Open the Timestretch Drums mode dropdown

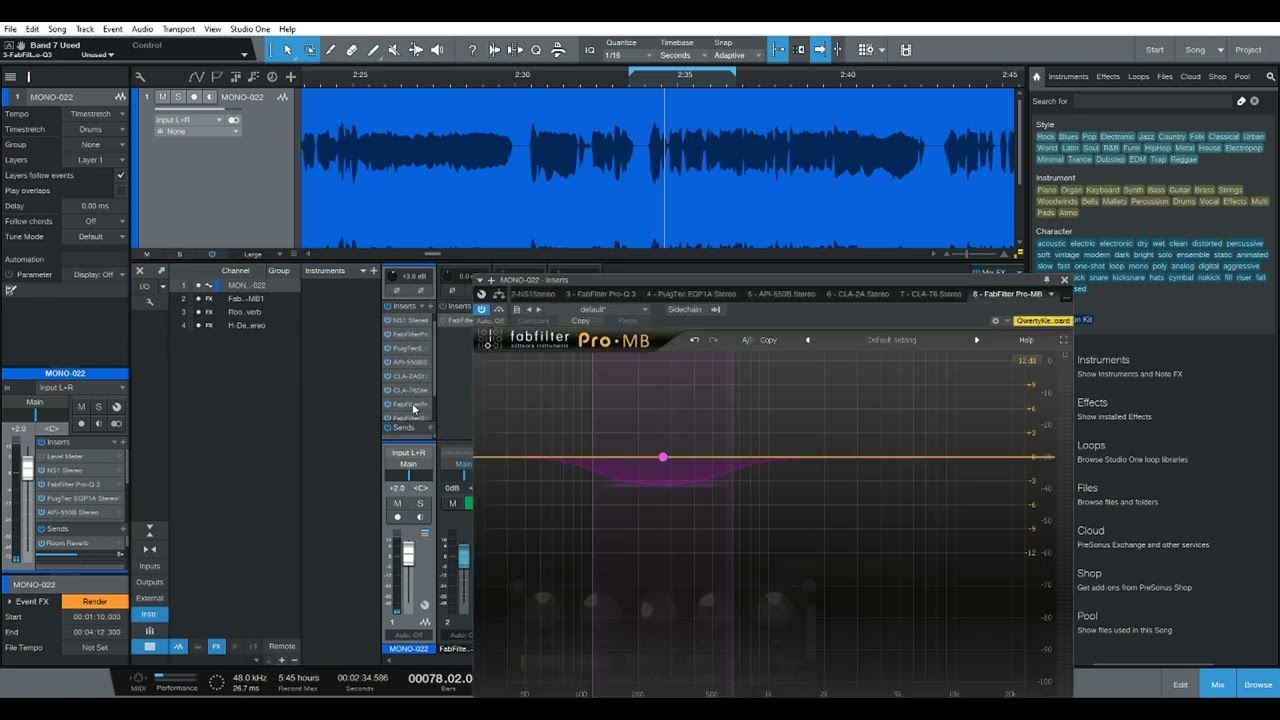coord(95,129)
